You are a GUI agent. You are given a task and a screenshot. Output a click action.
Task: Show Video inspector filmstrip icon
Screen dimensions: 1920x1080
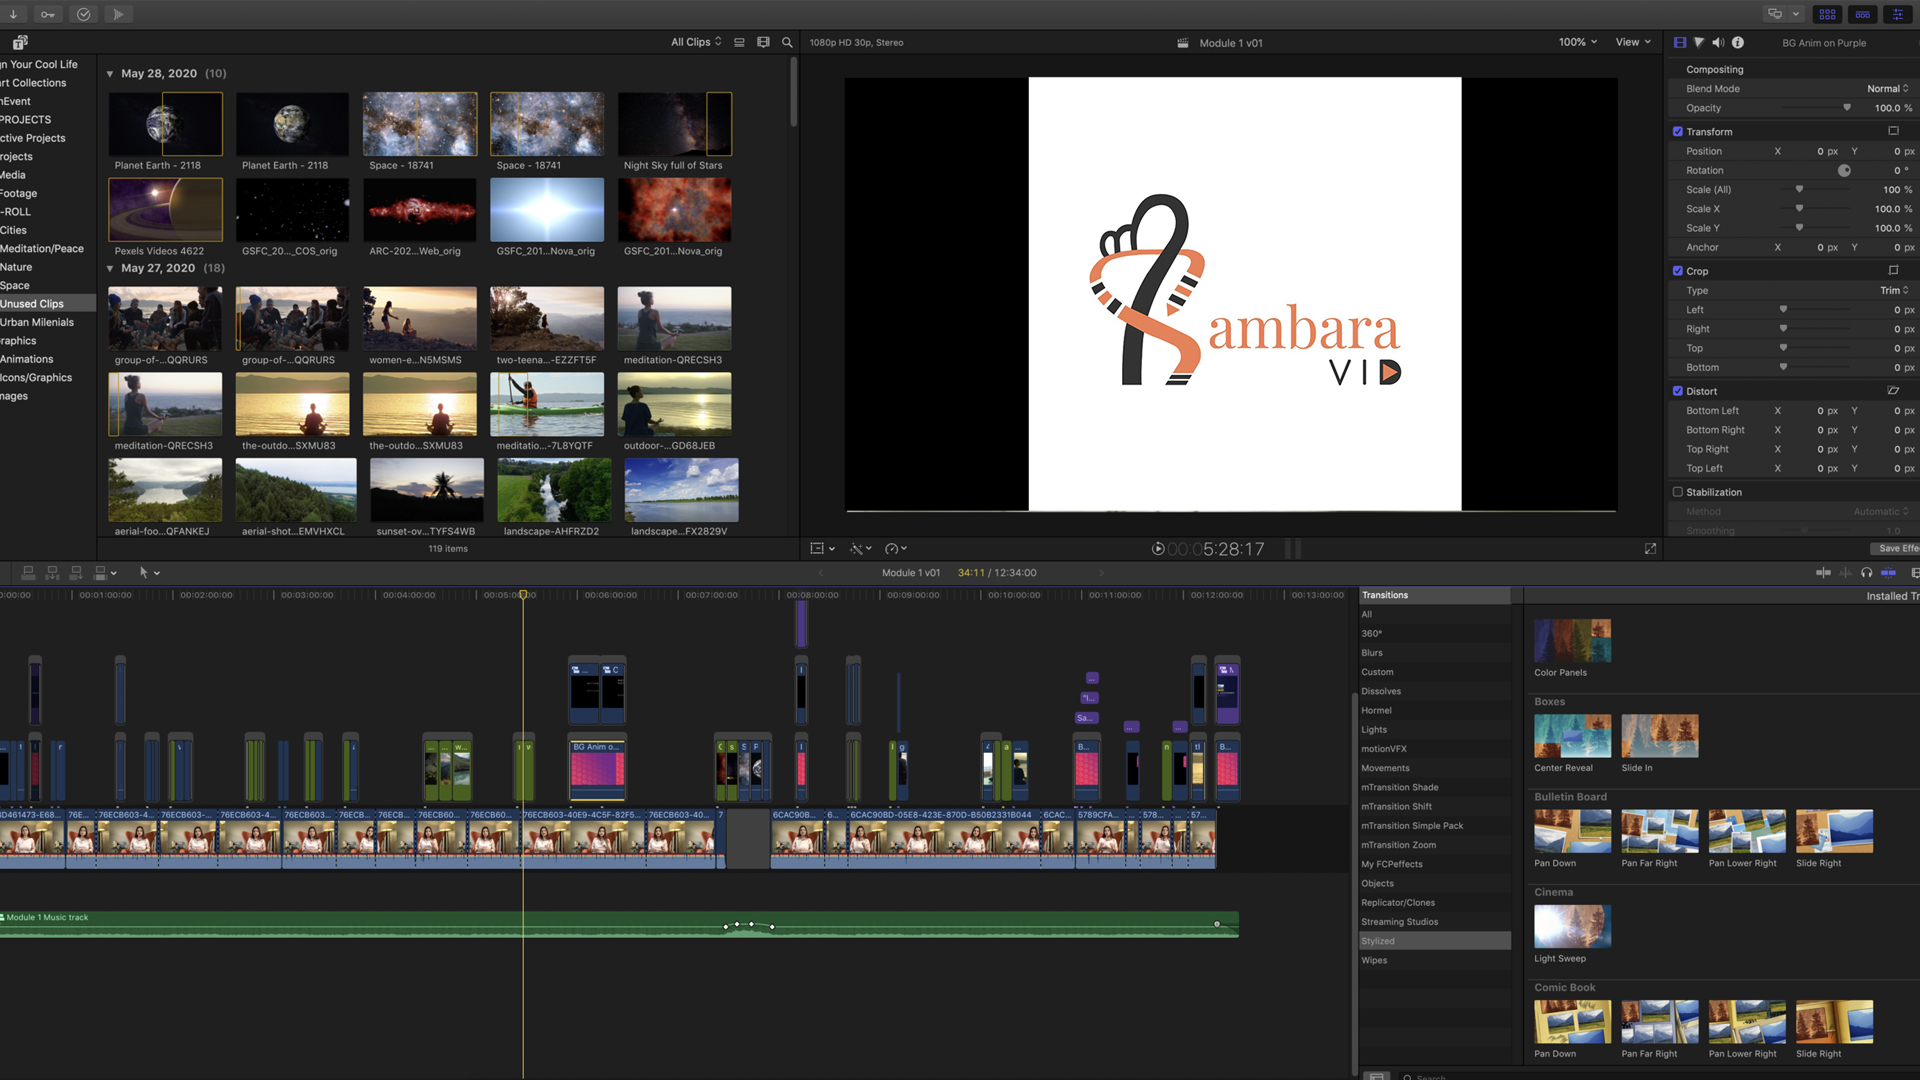pos(1680,42)
